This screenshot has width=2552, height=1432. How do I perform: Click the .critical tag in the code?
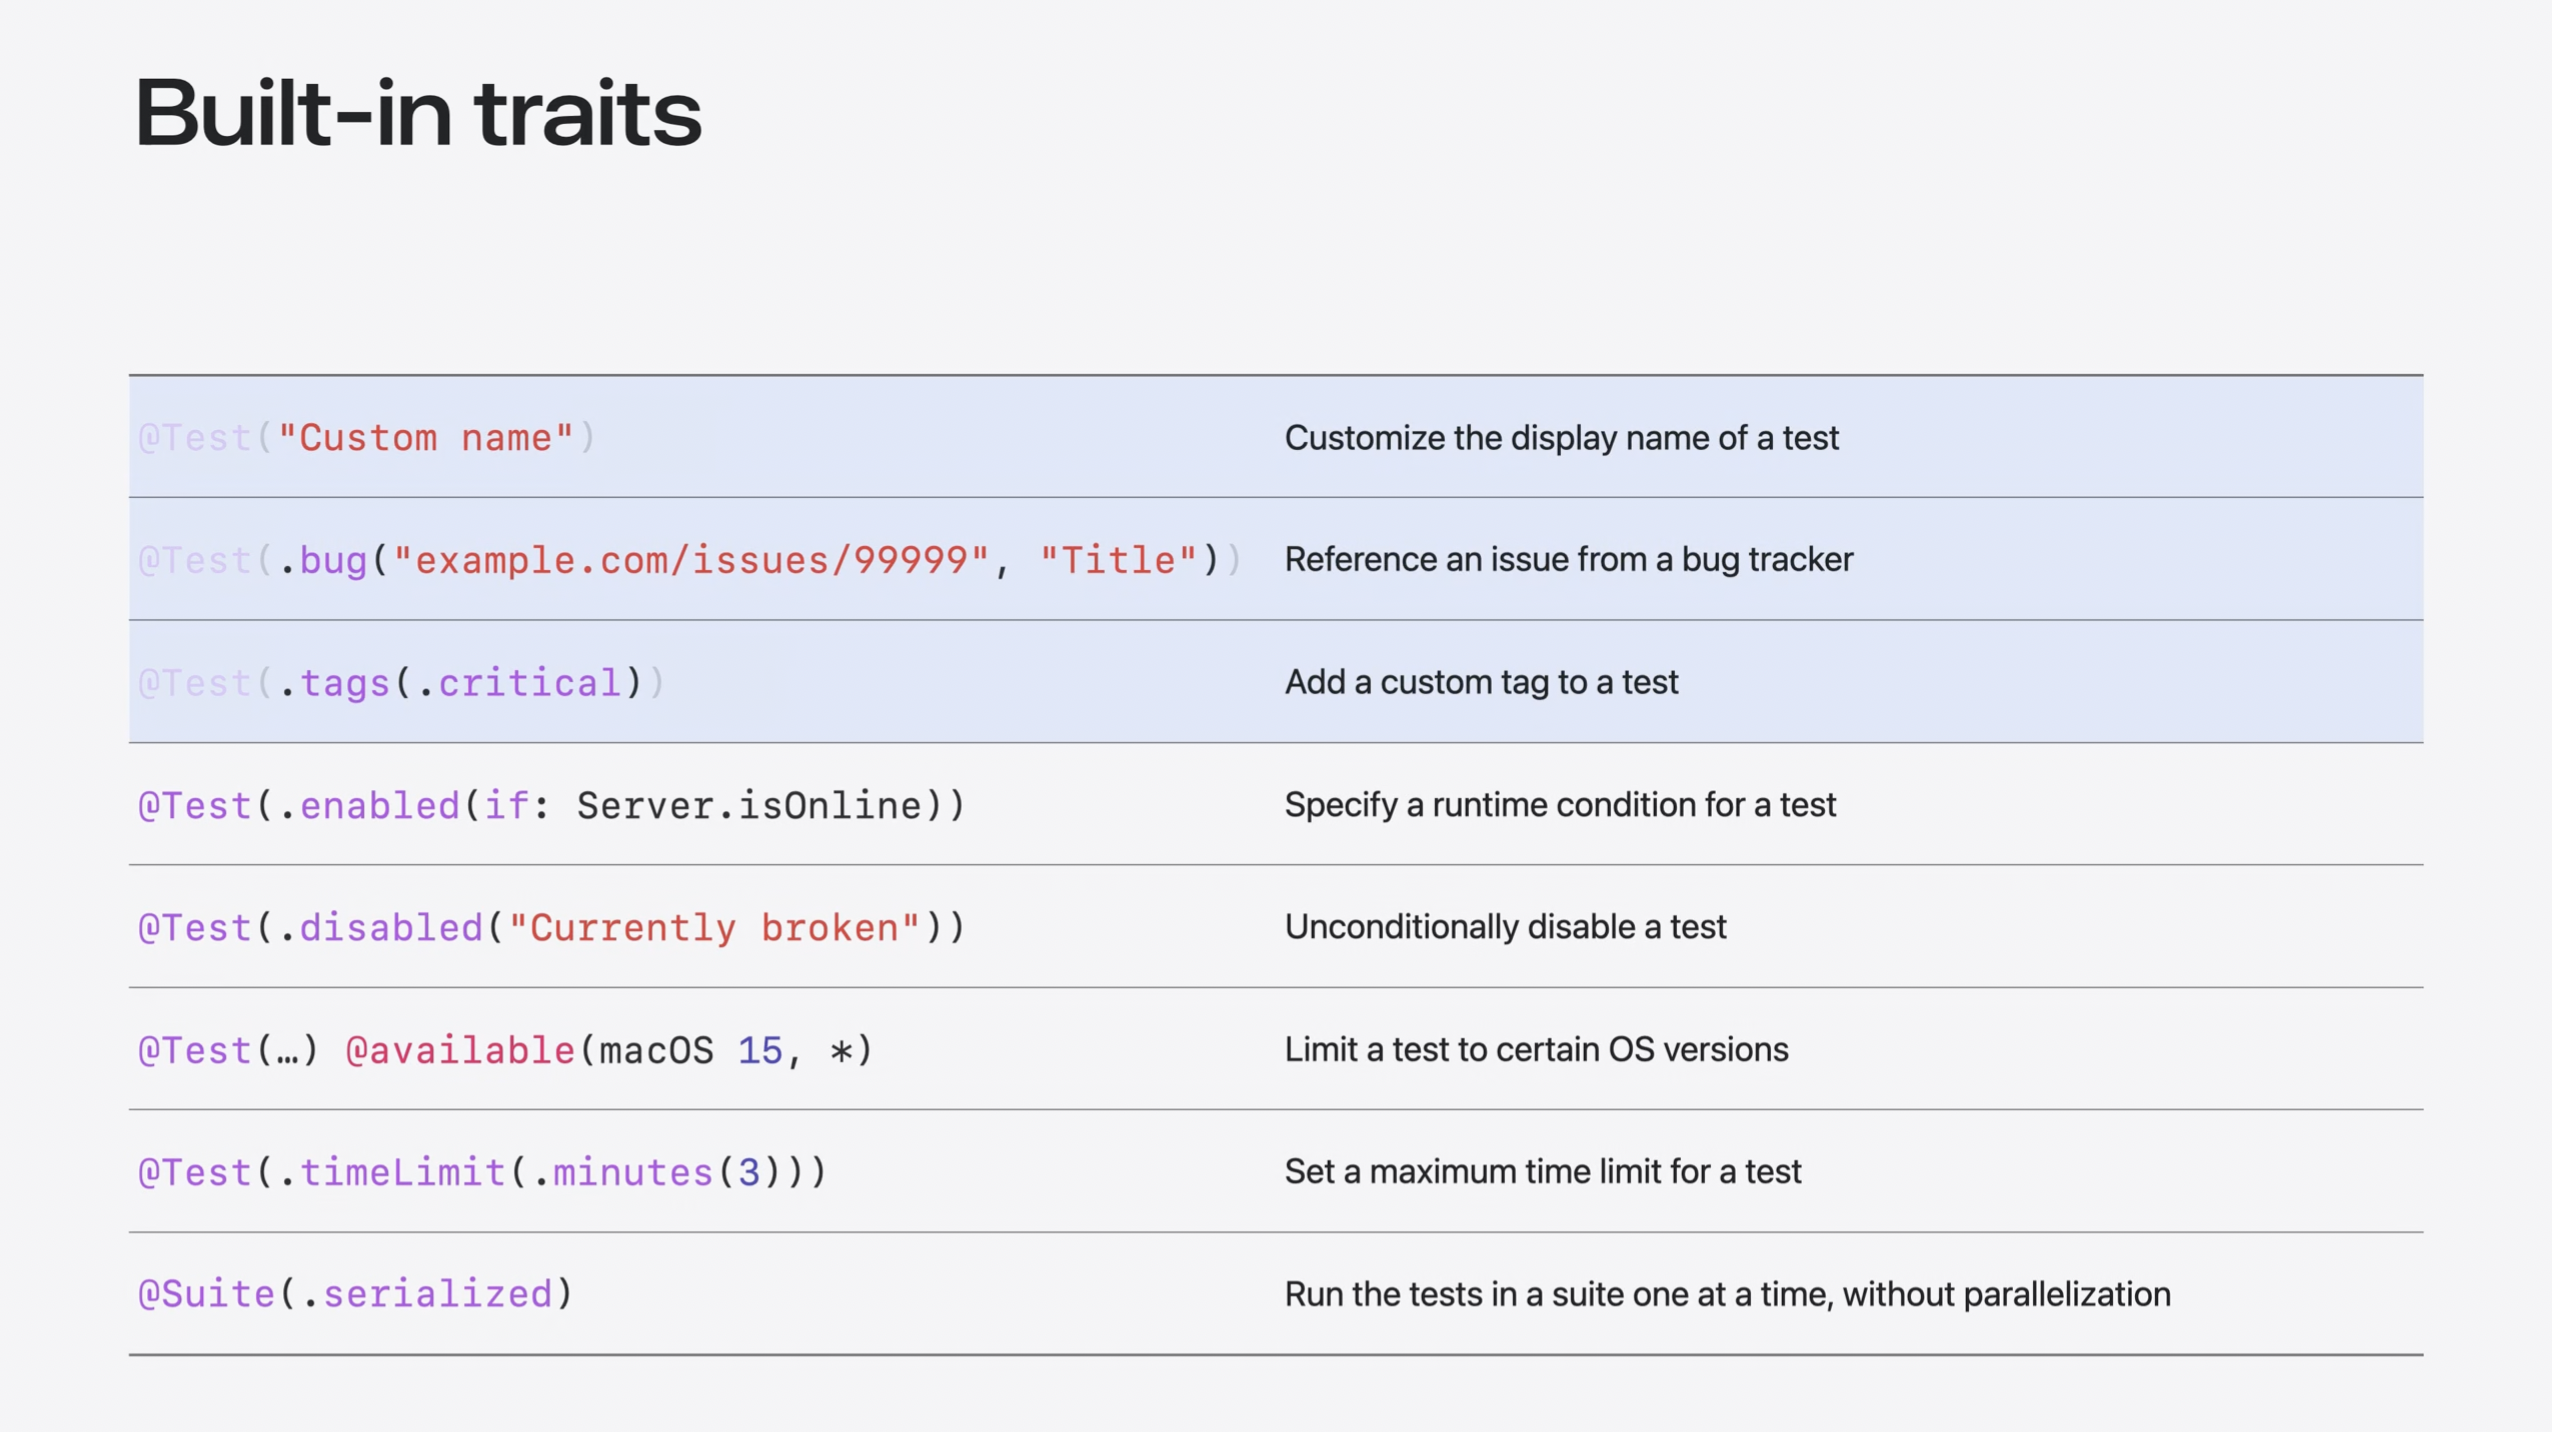click(x=519, y=683)
